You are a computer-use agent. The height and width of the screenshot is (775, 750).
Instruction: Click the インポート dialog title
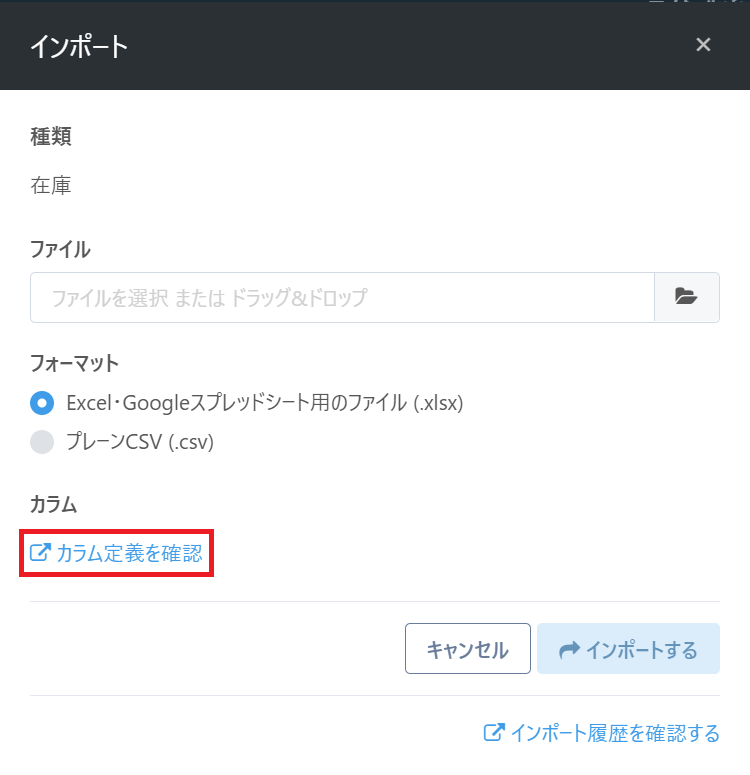(79, 46)
